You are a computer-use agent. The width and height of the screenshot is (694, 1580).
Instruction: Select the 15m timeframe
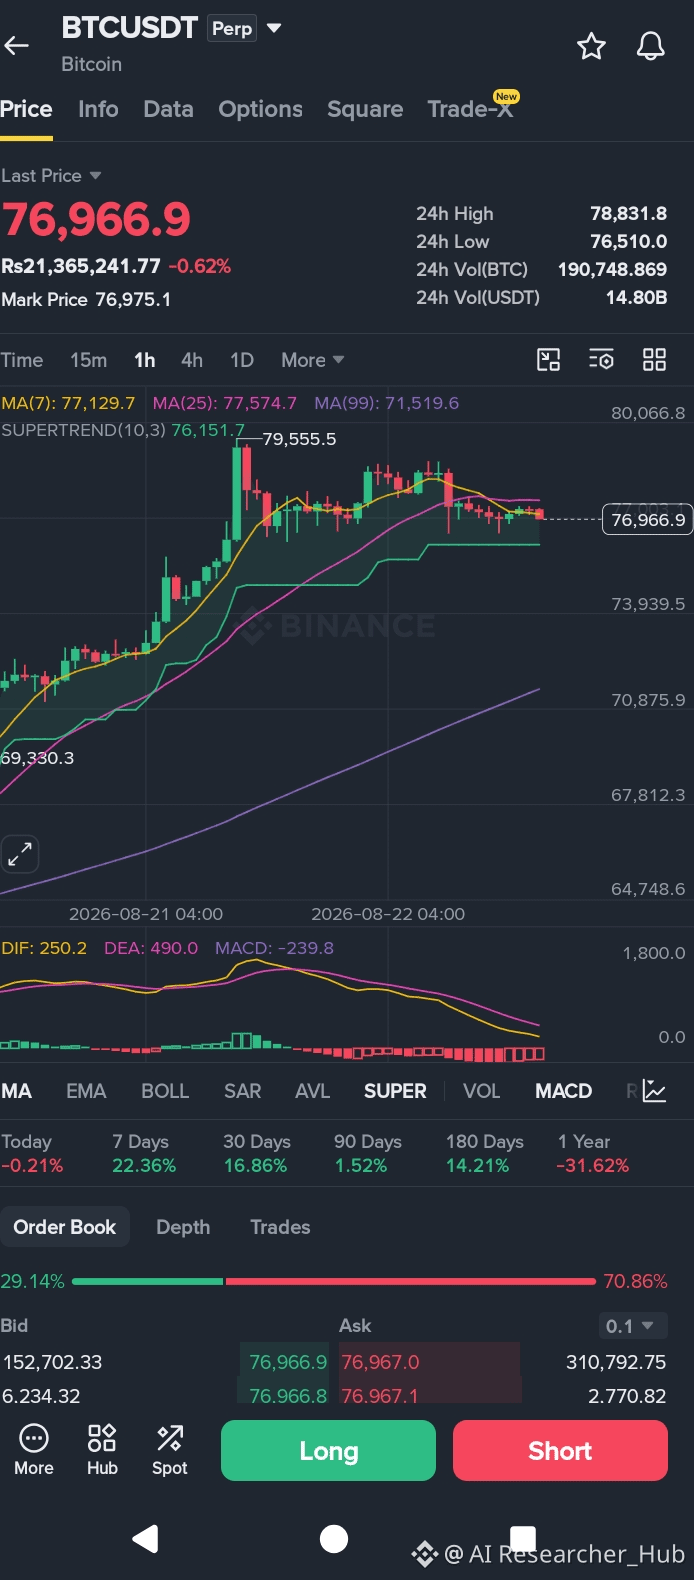88,360
